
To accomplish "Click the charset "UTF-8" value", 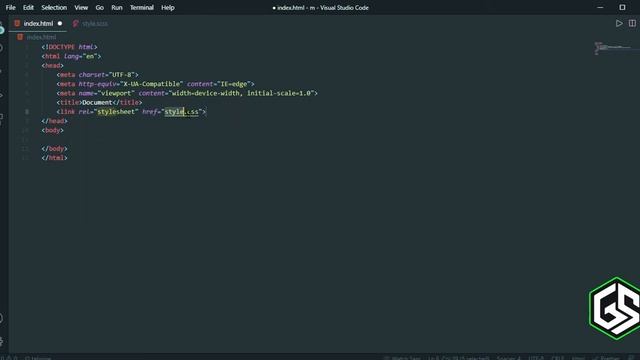I will pos(122,75).
